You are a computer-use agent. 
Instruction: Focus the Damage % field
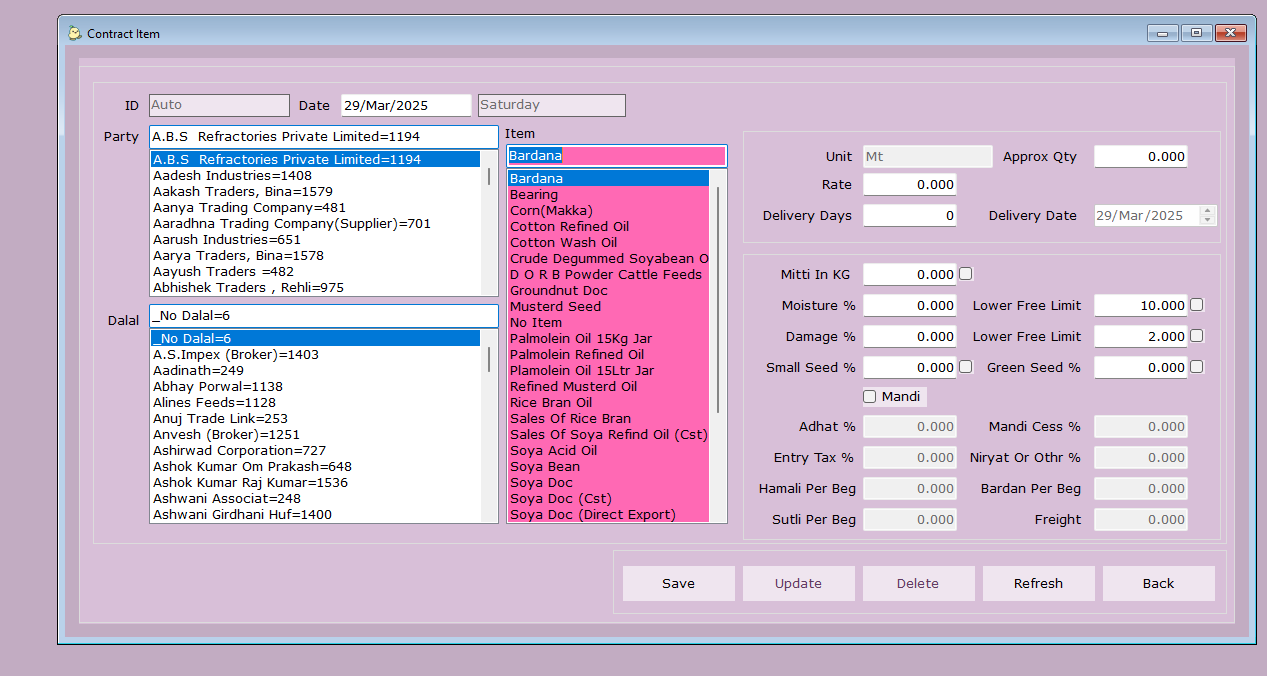coord(910,336)
